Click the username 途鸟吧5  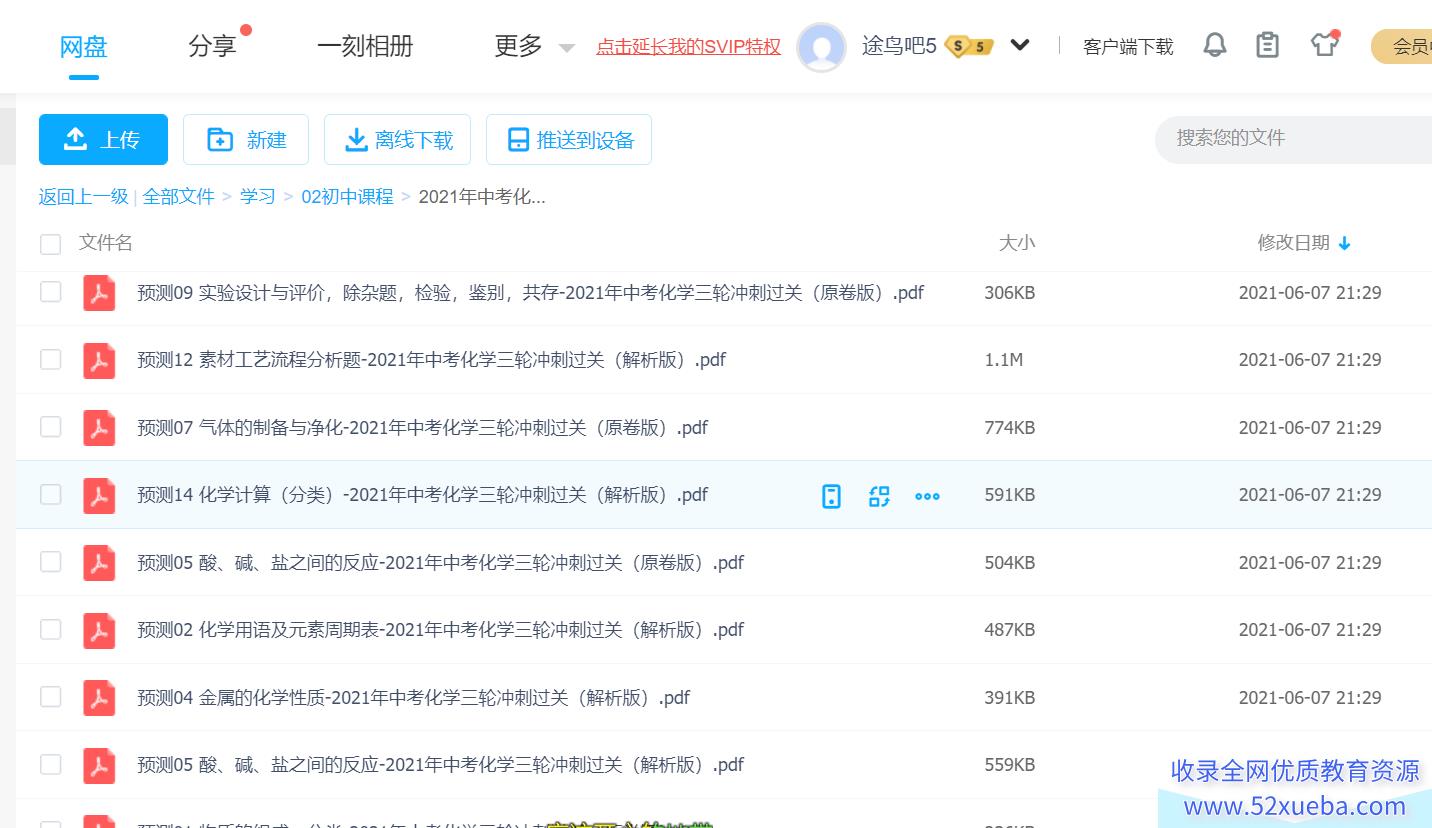899,46
